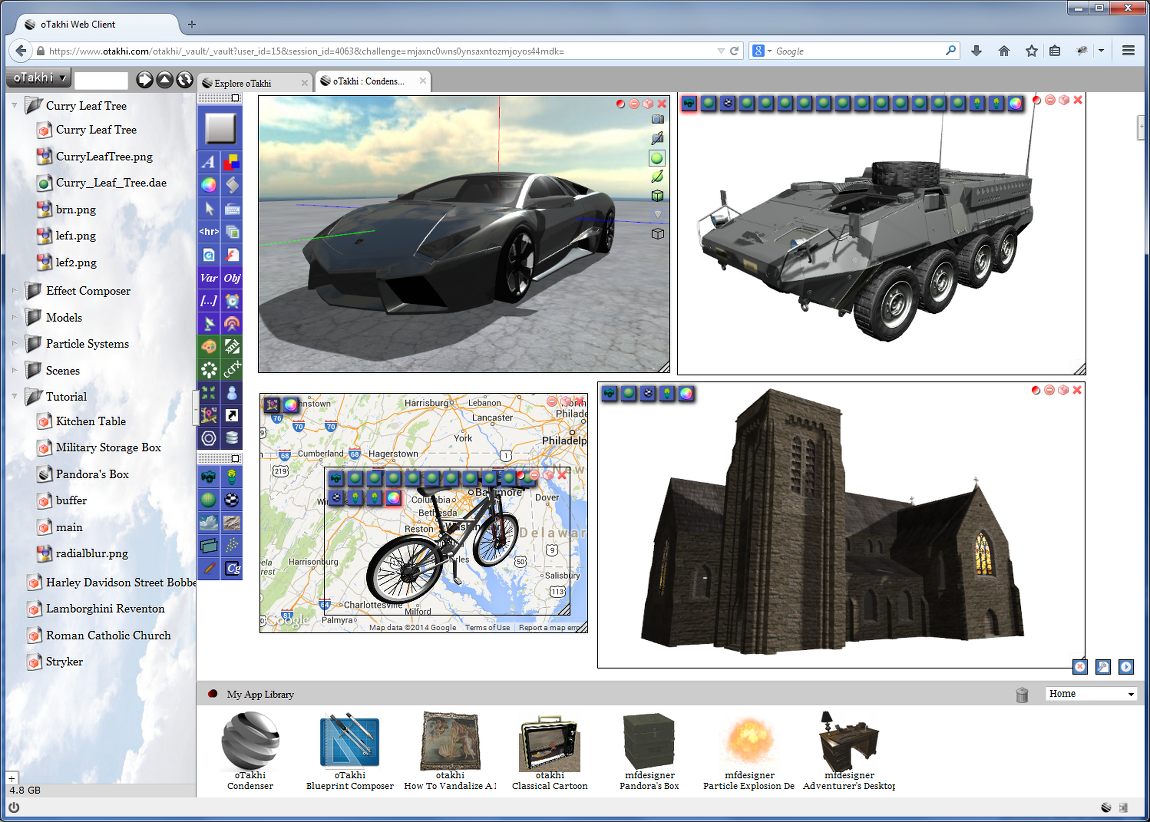This screenshot has height=822, width=1150.
Task: Click the forward arrow button beside oTakhi field
Action: tap(144, 79)
